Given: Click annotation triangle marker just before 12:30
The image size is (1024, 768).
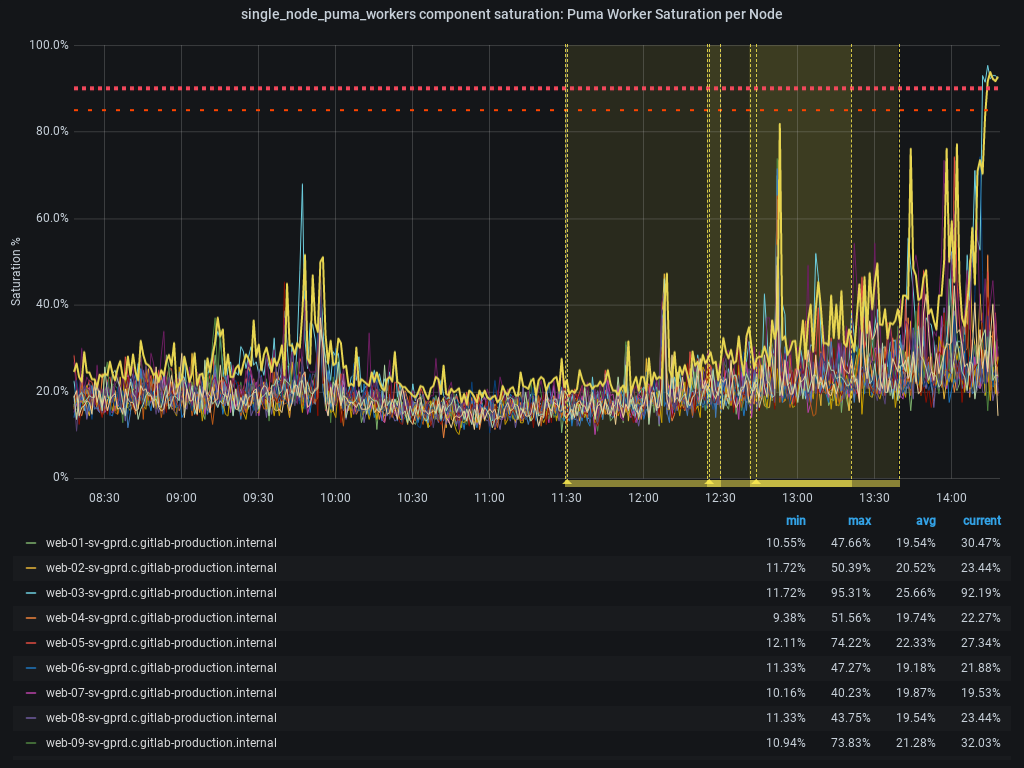Looking at the screenshot, I should (x=709, y=482).
